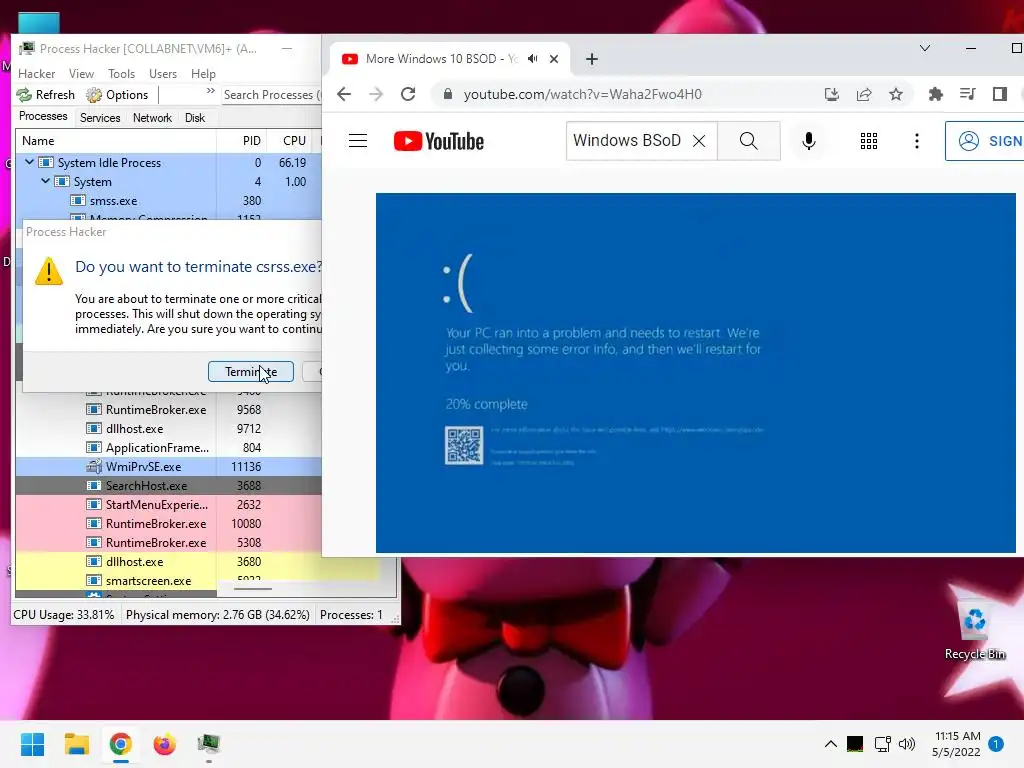Select dllhost.exe with PID 9712
This screenshot has width=1024, height=768.
168,428
